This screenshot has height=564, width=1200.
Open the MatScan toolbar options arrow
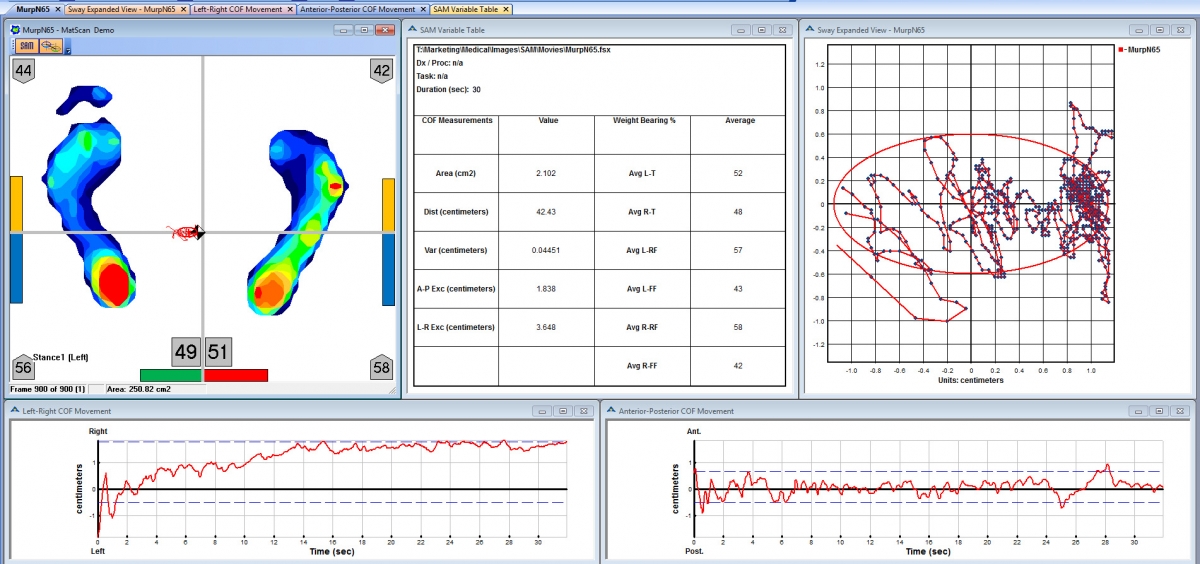(x=66, y=49)
